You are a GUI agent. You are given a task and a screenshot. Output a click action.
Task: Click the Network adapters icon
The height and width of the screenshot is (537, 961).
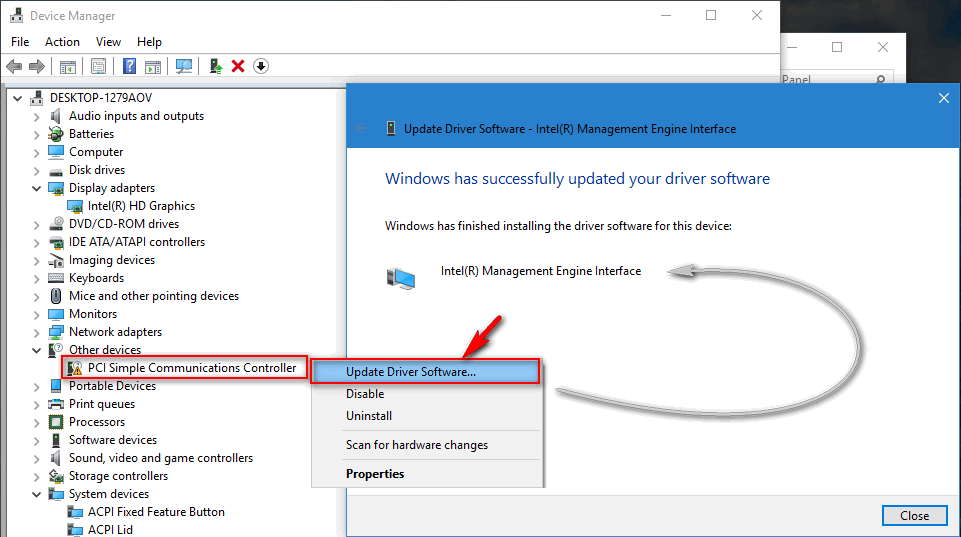56,332
